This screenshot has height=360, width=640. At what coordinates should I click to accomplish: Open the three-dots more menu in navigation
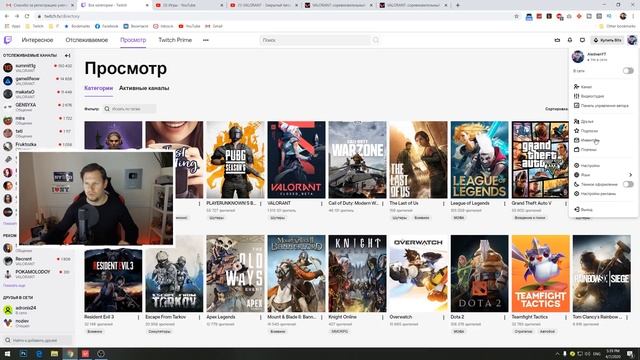pos(206,40)
